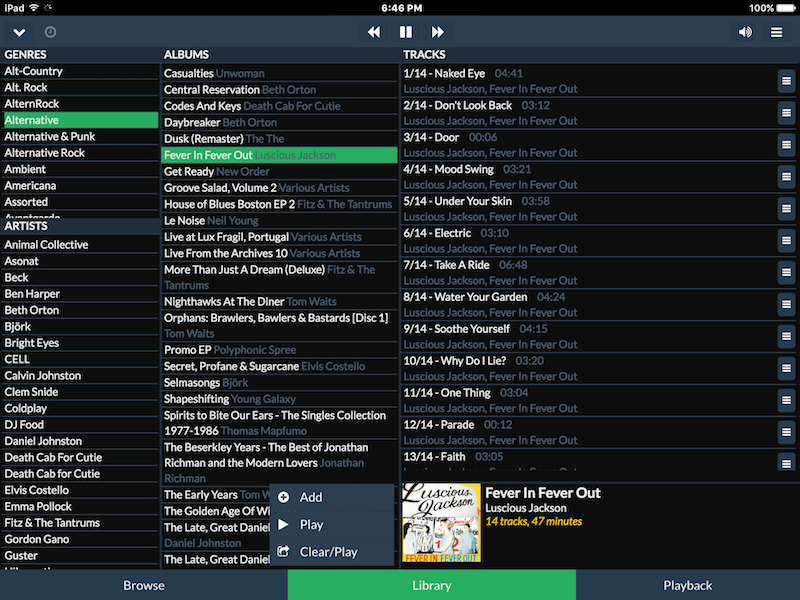Open track menu for Electric

point(786,240)
